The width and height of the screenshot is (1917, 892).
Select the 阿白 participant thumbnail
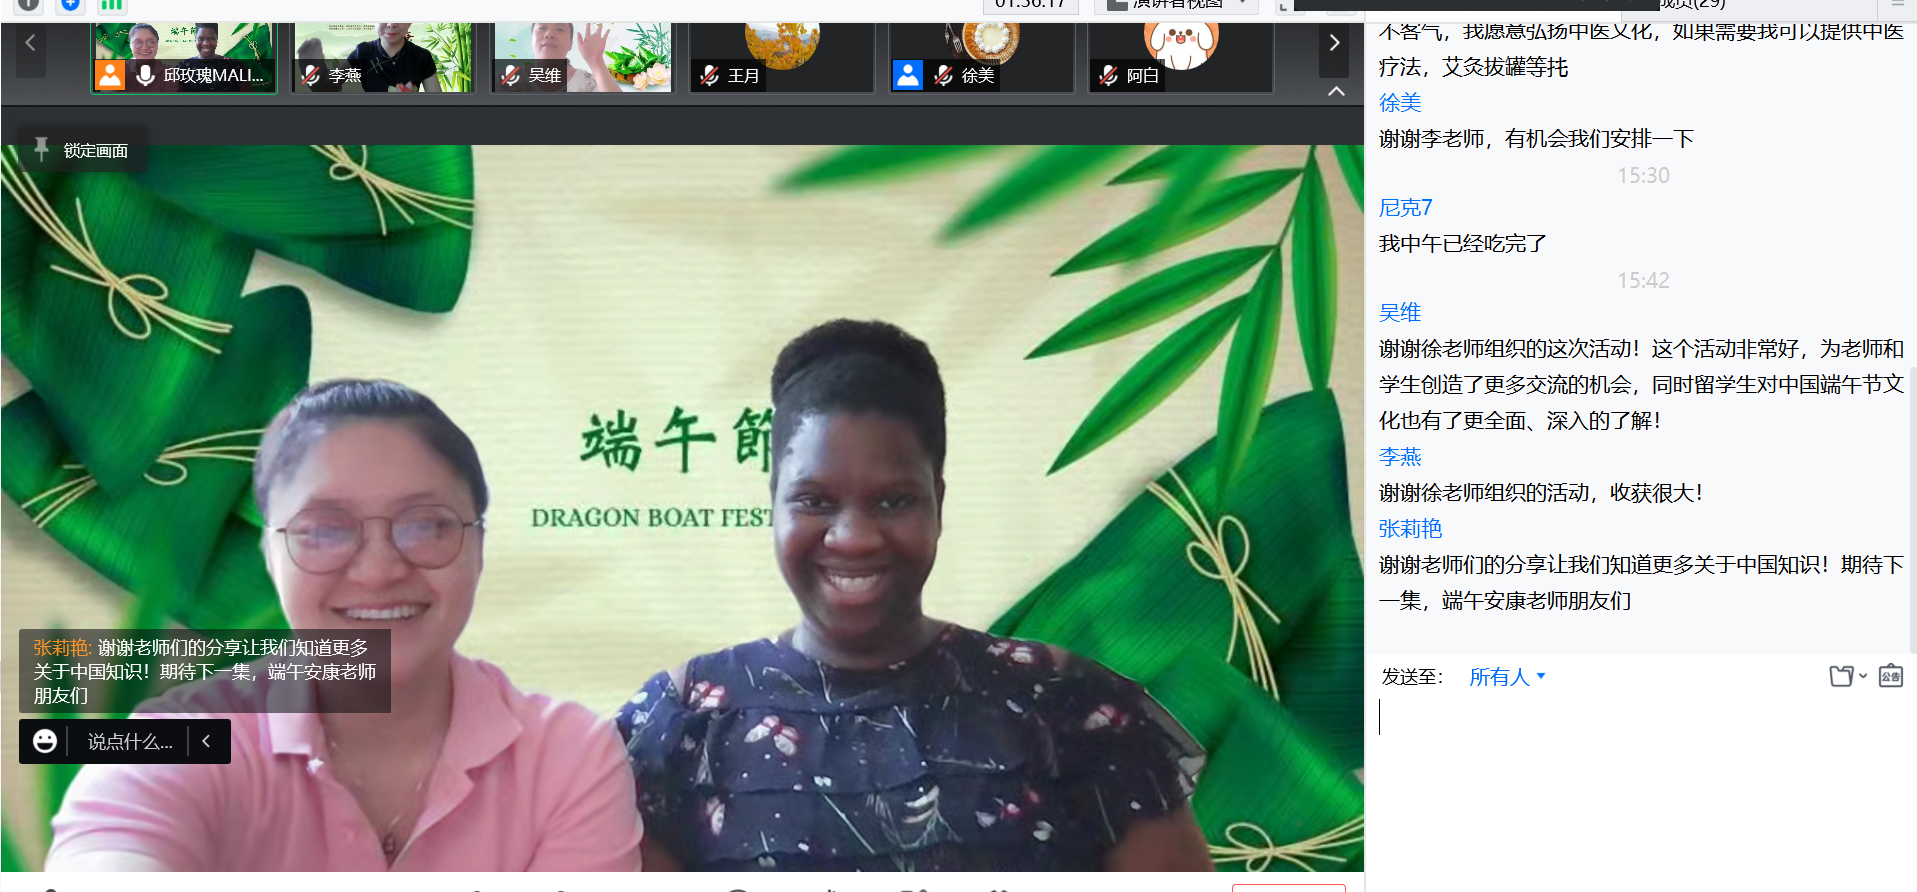click(x=1180, y=58)
